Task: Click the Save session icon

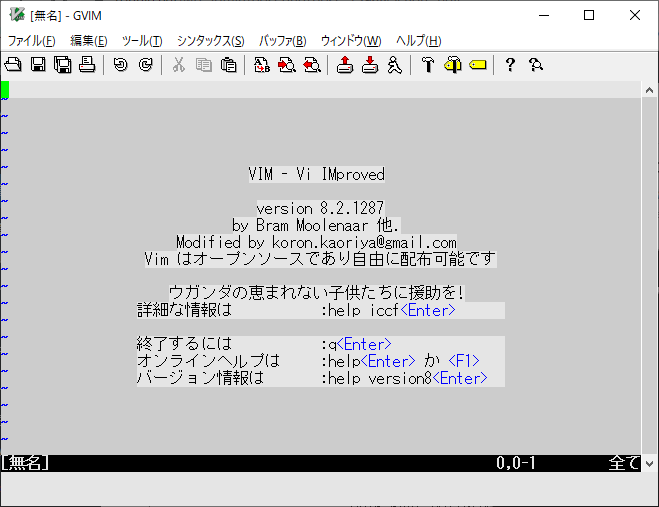Action: pyautogui.click(x=370, y=65)
